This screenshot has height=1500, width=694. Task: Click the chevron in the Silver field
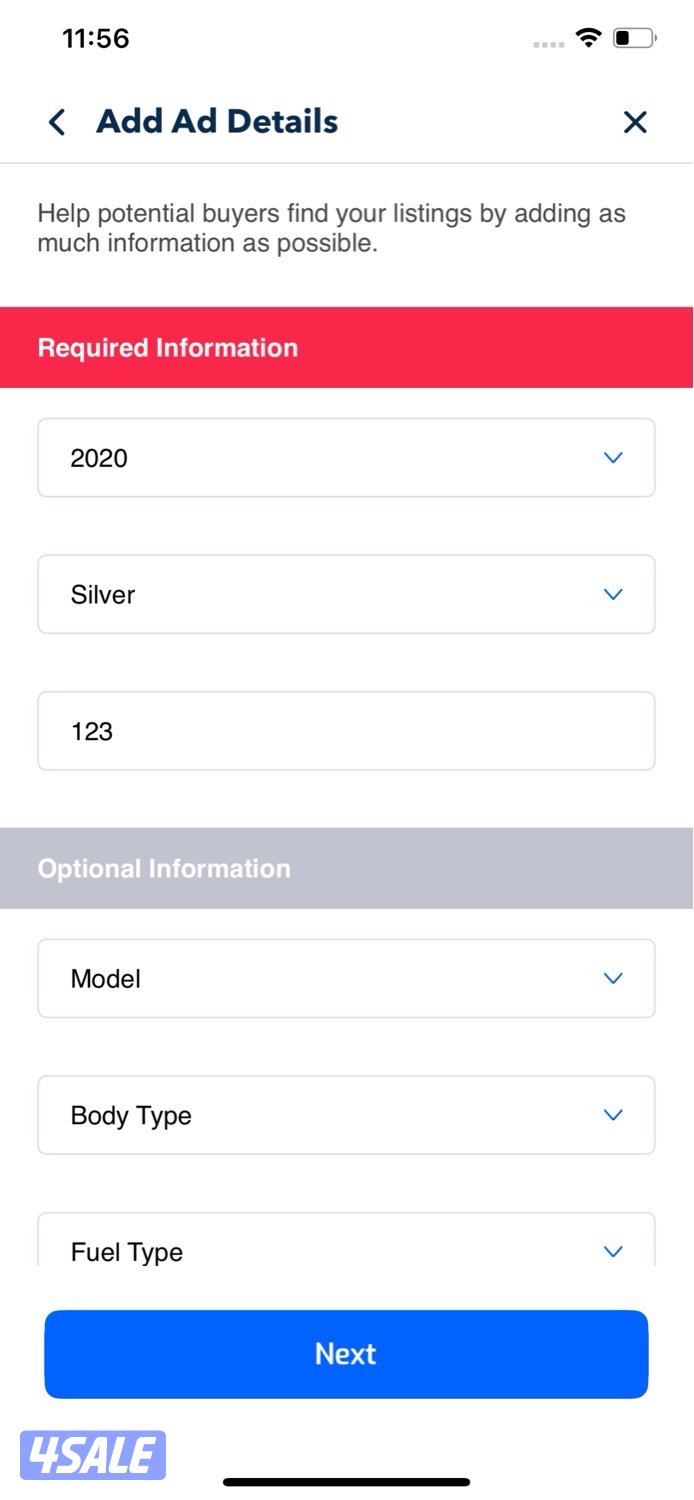point(613,595)
